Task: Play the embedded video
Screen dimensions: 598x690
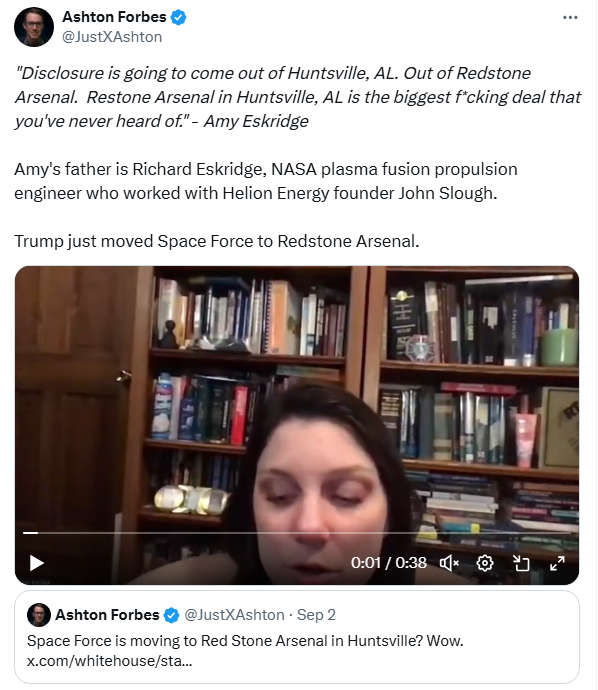Action: coord(37,563)
